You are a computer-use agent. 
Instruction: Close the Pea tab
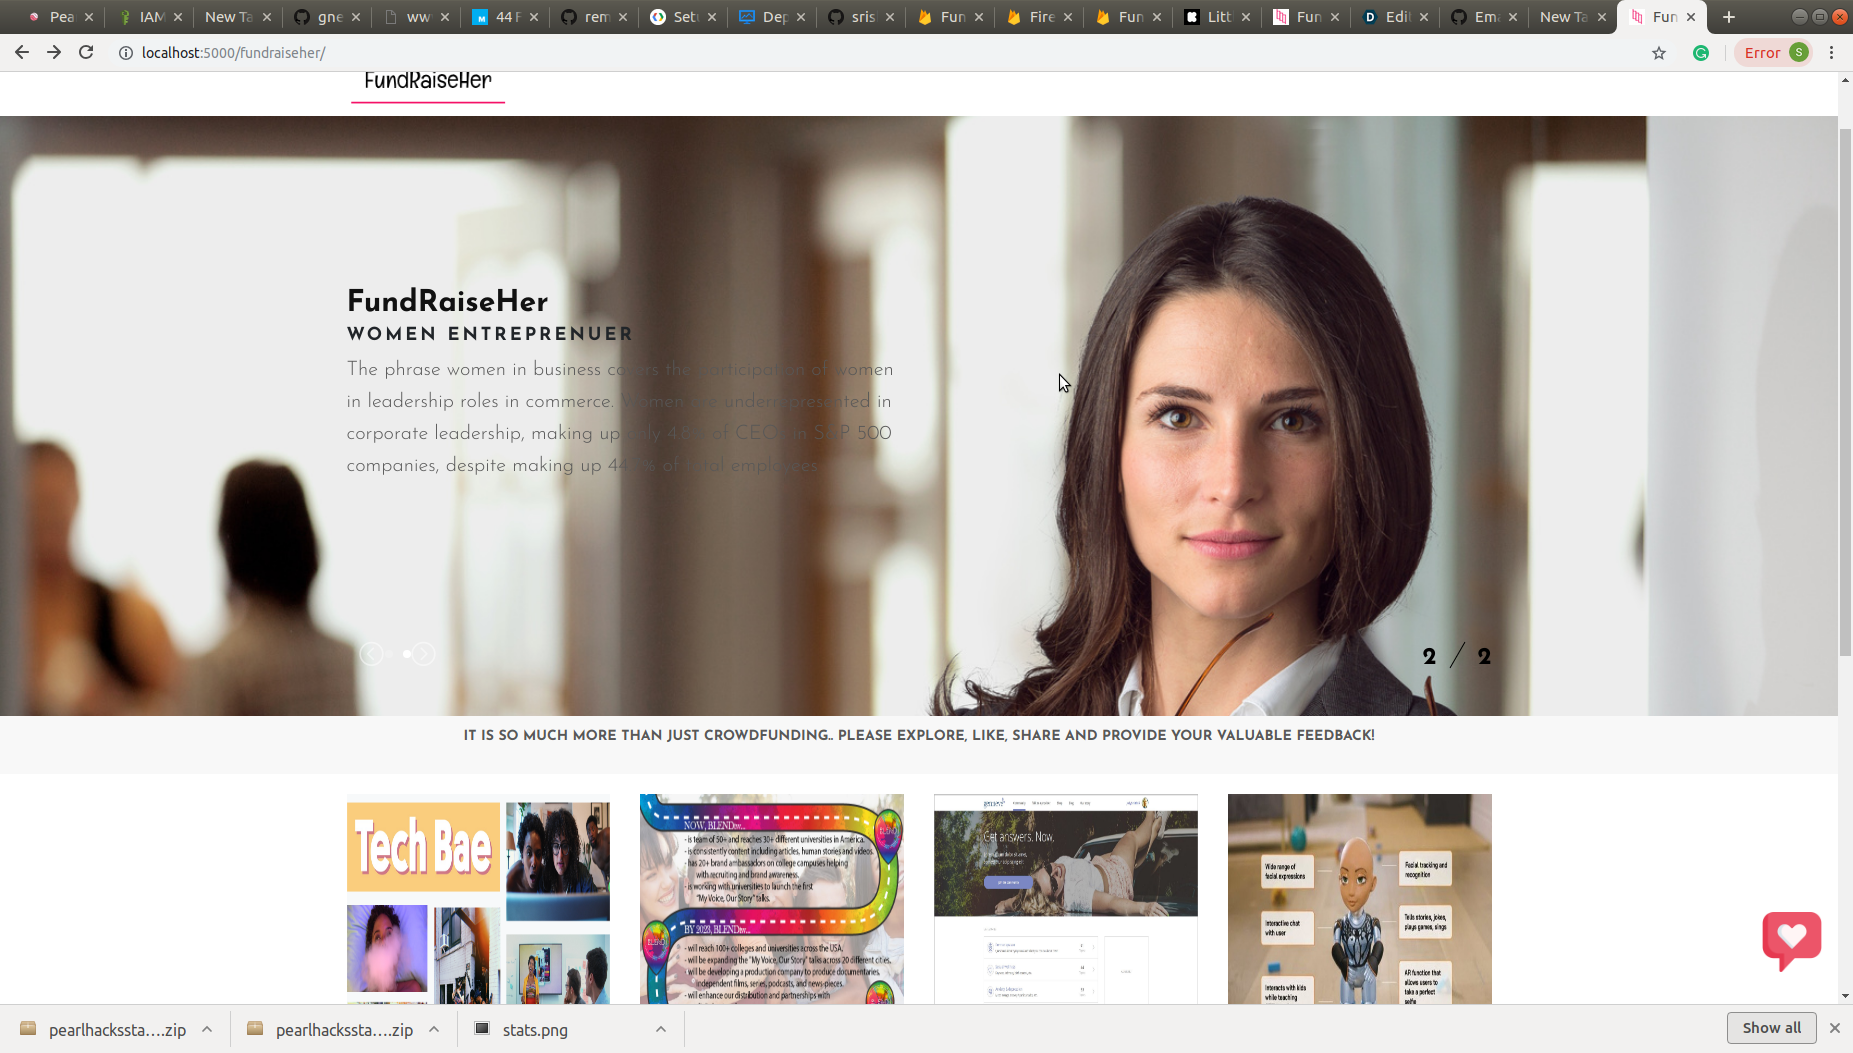pyautogui.click(x=89, y=17)
